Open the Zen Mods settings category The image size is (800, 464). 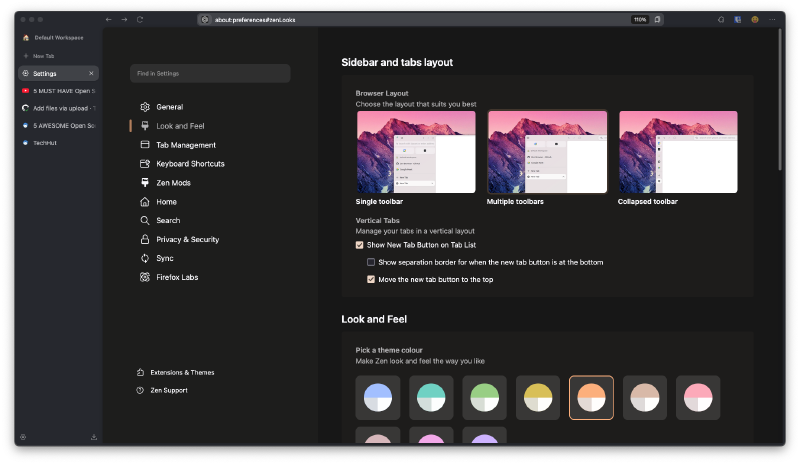[172, 183]
